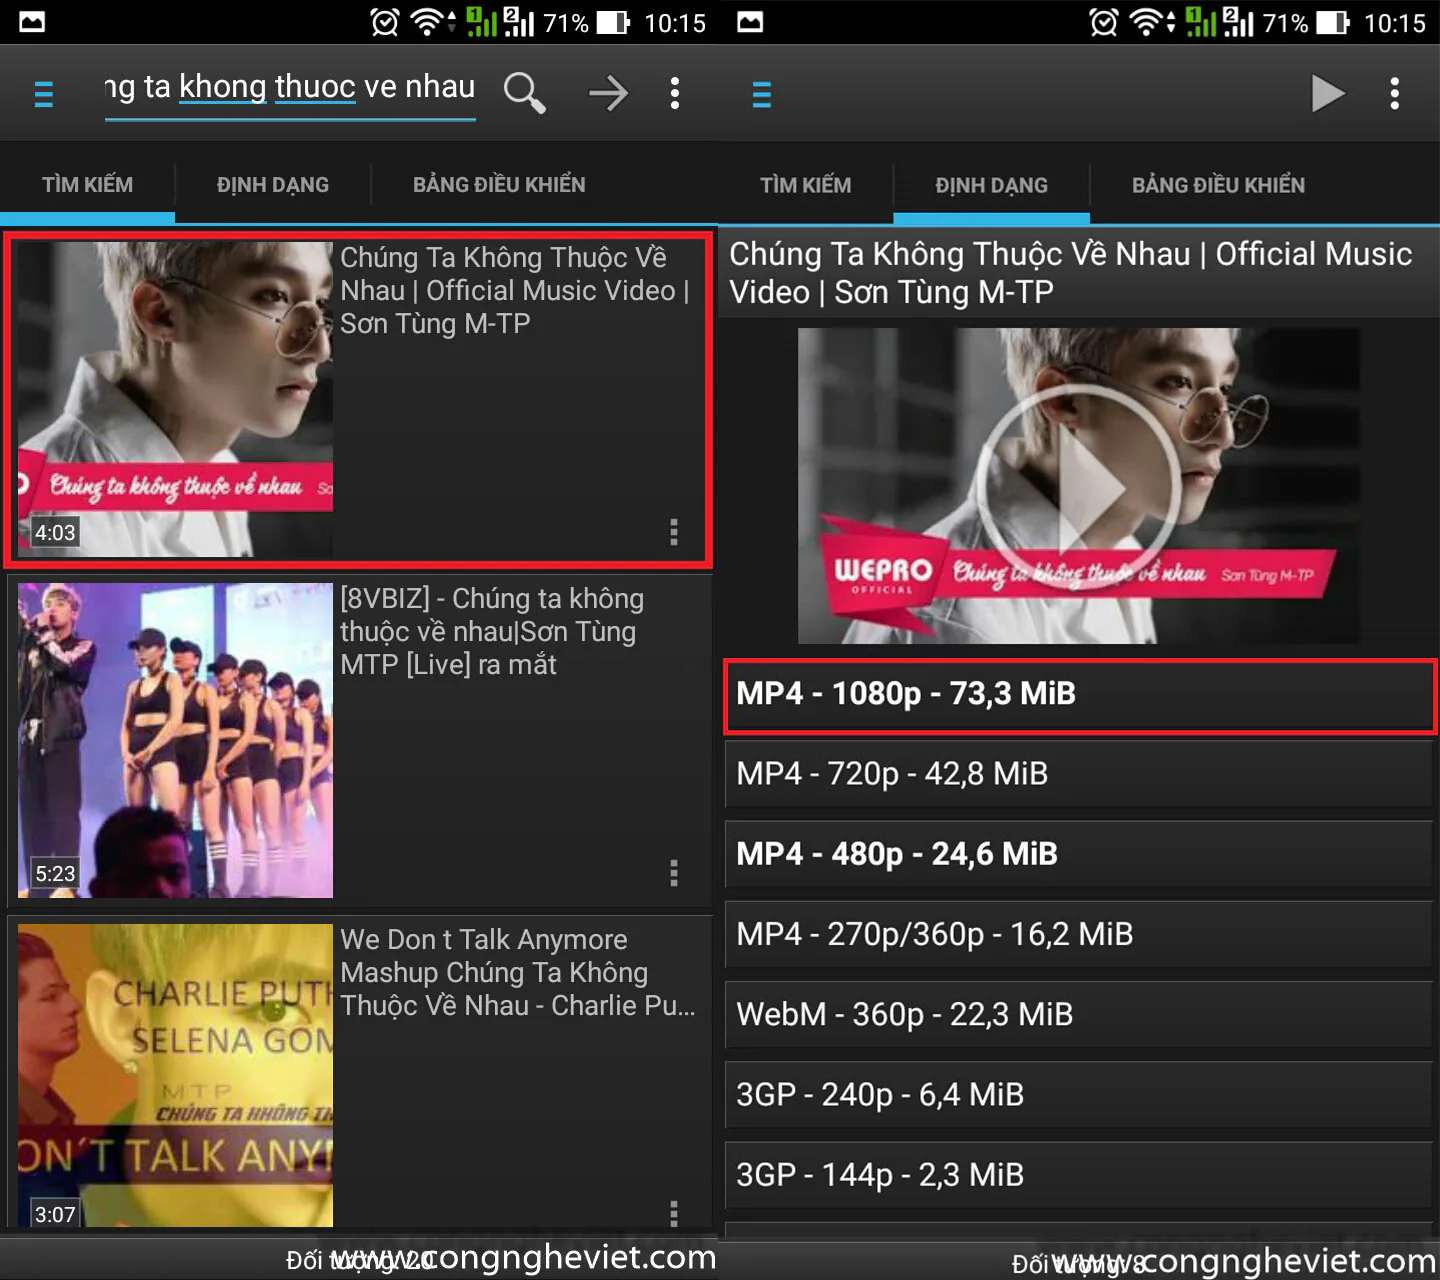The image size is (1440, 1280).
Task: Choose MP4 - 1080p - 73,3 MiB format
Action: click(1080, 694)
